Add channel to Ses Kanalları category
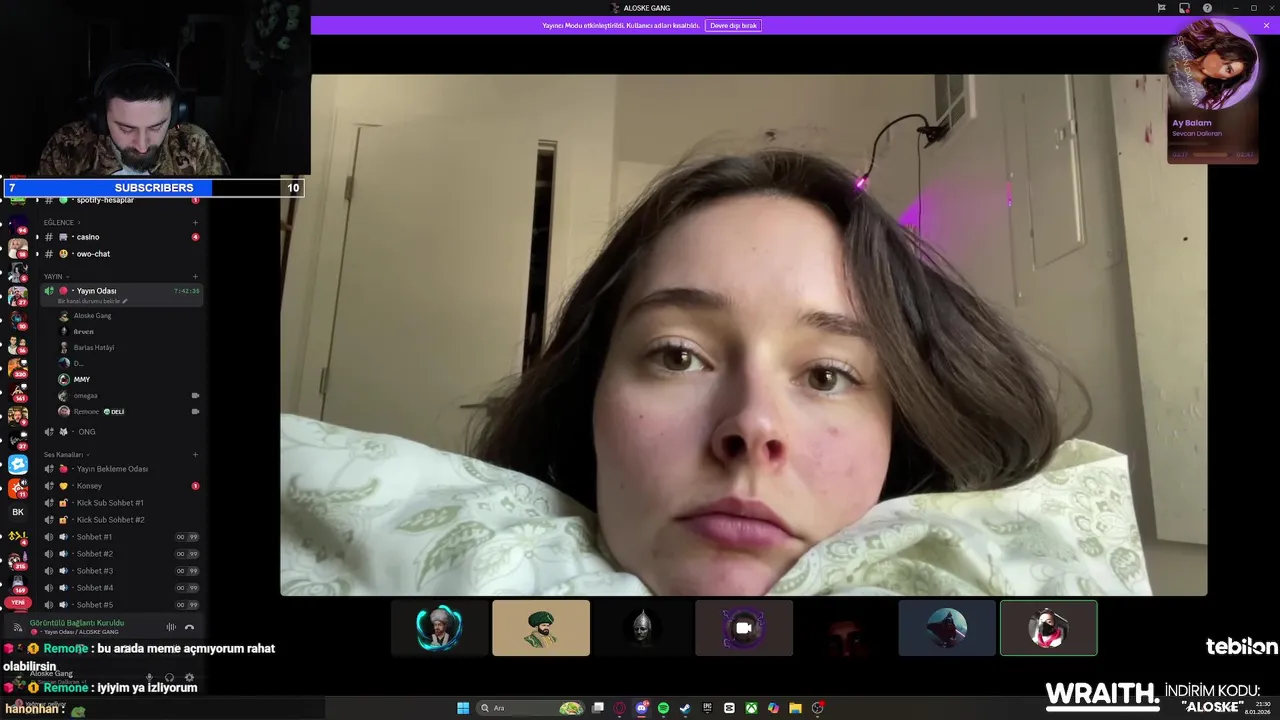The image size is (1280, 720). point(195,455)
